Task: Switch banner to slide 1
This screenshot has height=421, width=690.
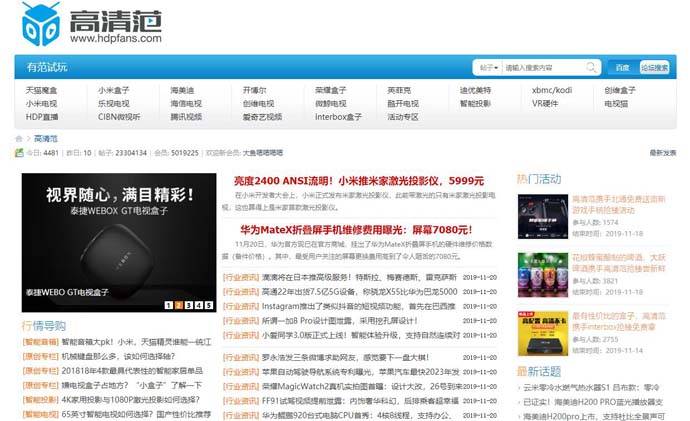Action: pos(169,305)
